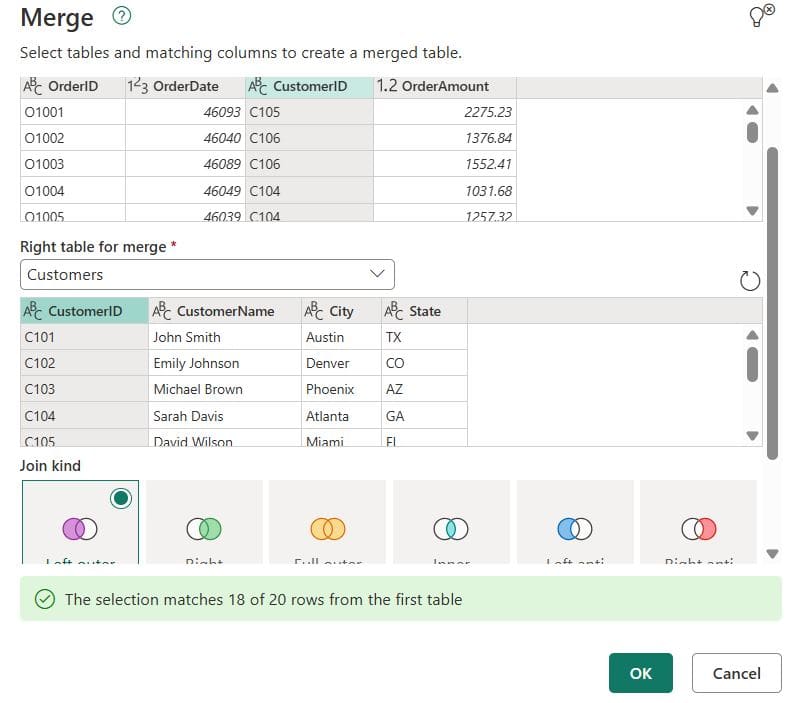Open the Customers right table dropdown
The height and width of the screenshot is (703, 800).
[207, 274]
